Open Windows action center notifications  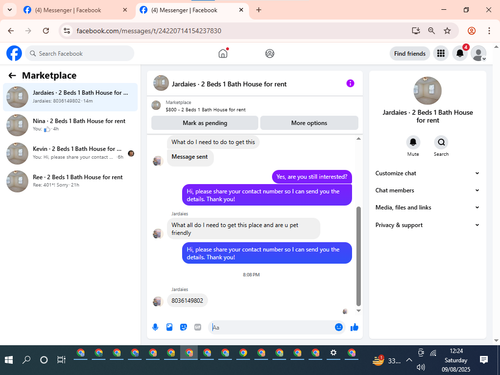click(484, 360)
